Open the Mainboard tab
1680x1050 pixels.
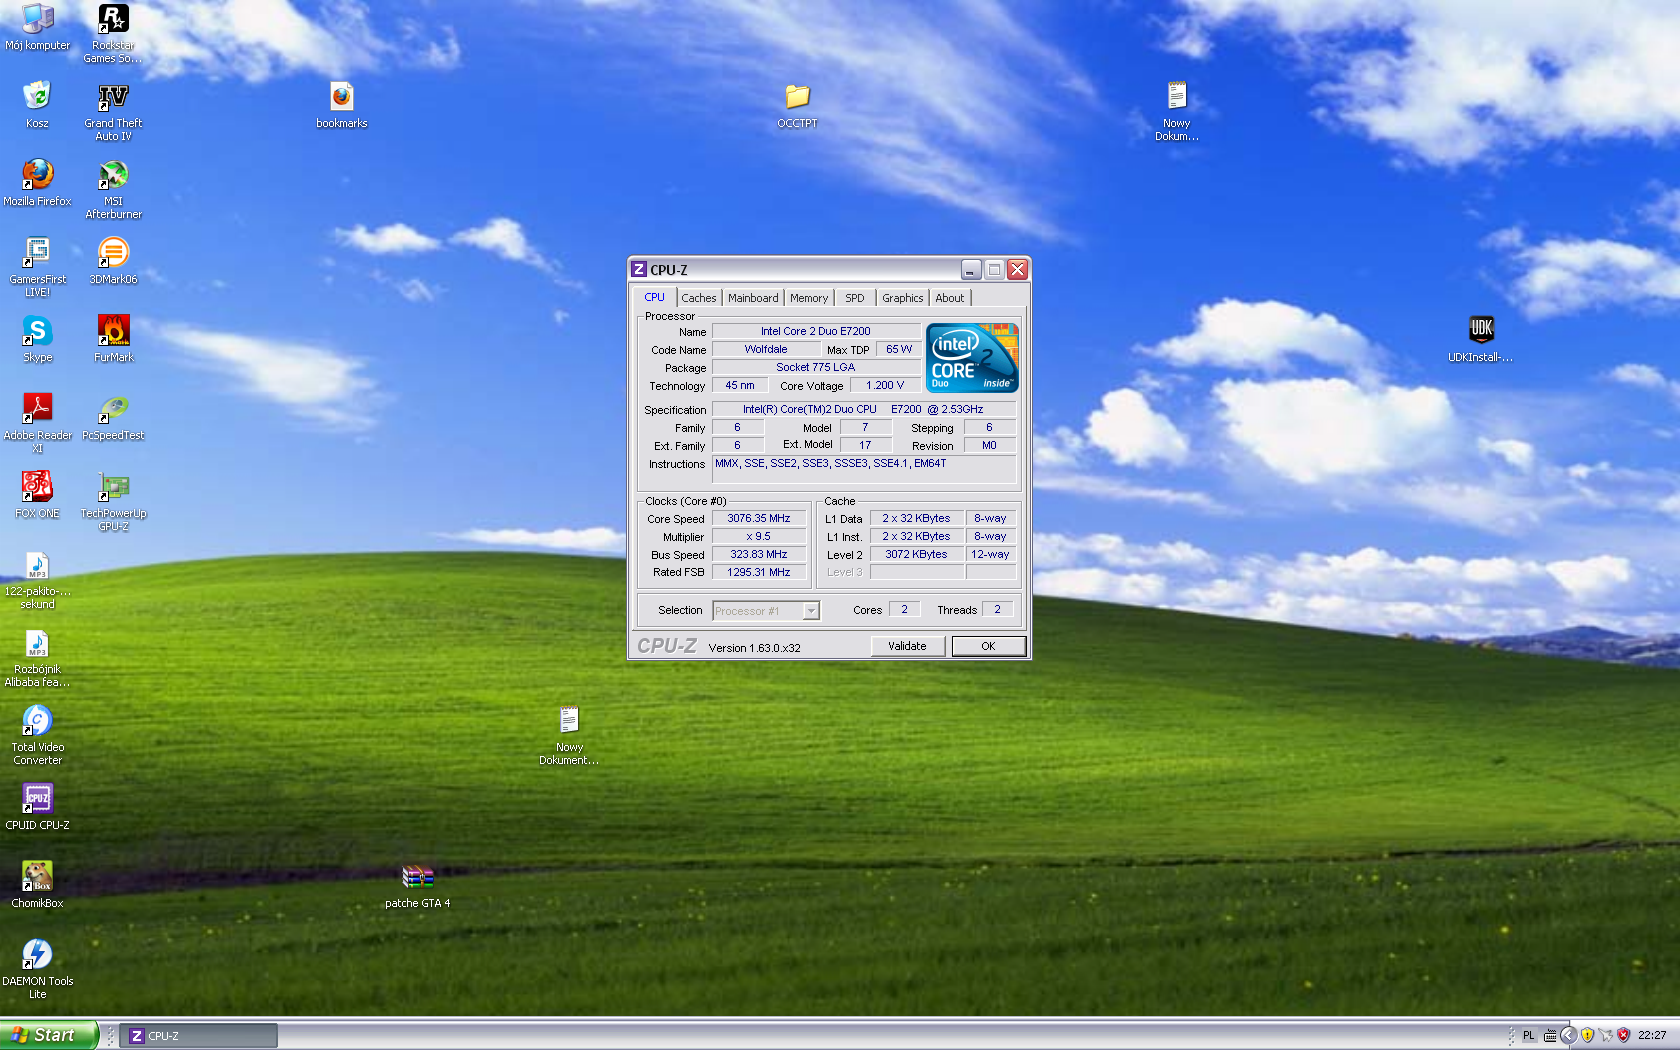pyautogui.click(x=753, y=298)
